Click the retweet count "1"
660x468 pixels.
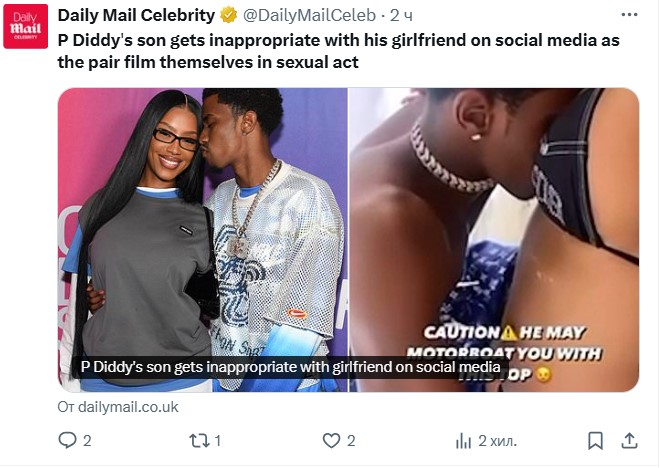[217, 440]
